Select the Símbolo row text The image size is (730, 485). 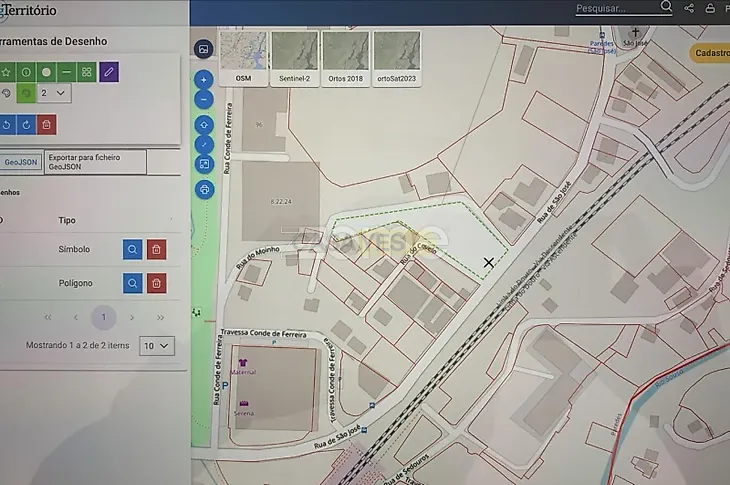(x=74, y=249)
